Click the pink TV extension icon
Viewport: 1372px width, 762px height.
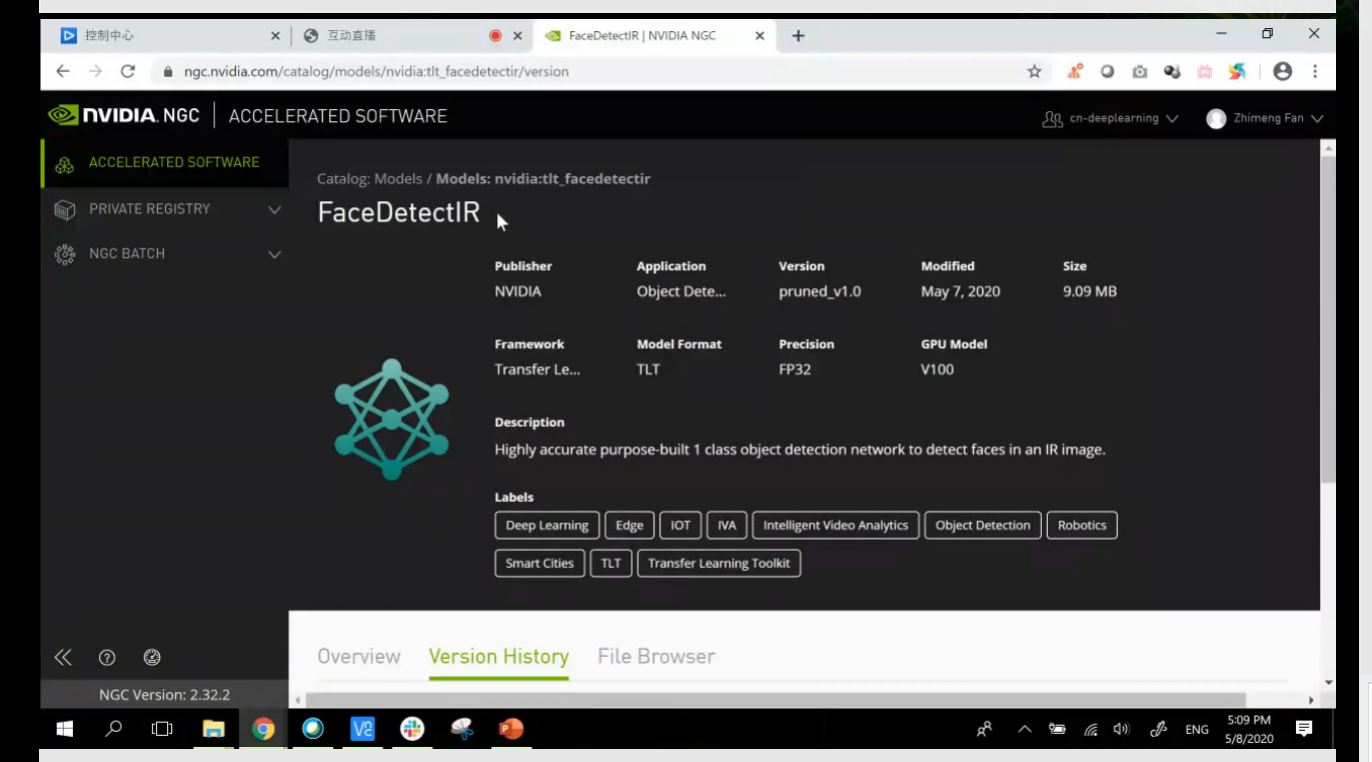click(x=1204, y=71)
